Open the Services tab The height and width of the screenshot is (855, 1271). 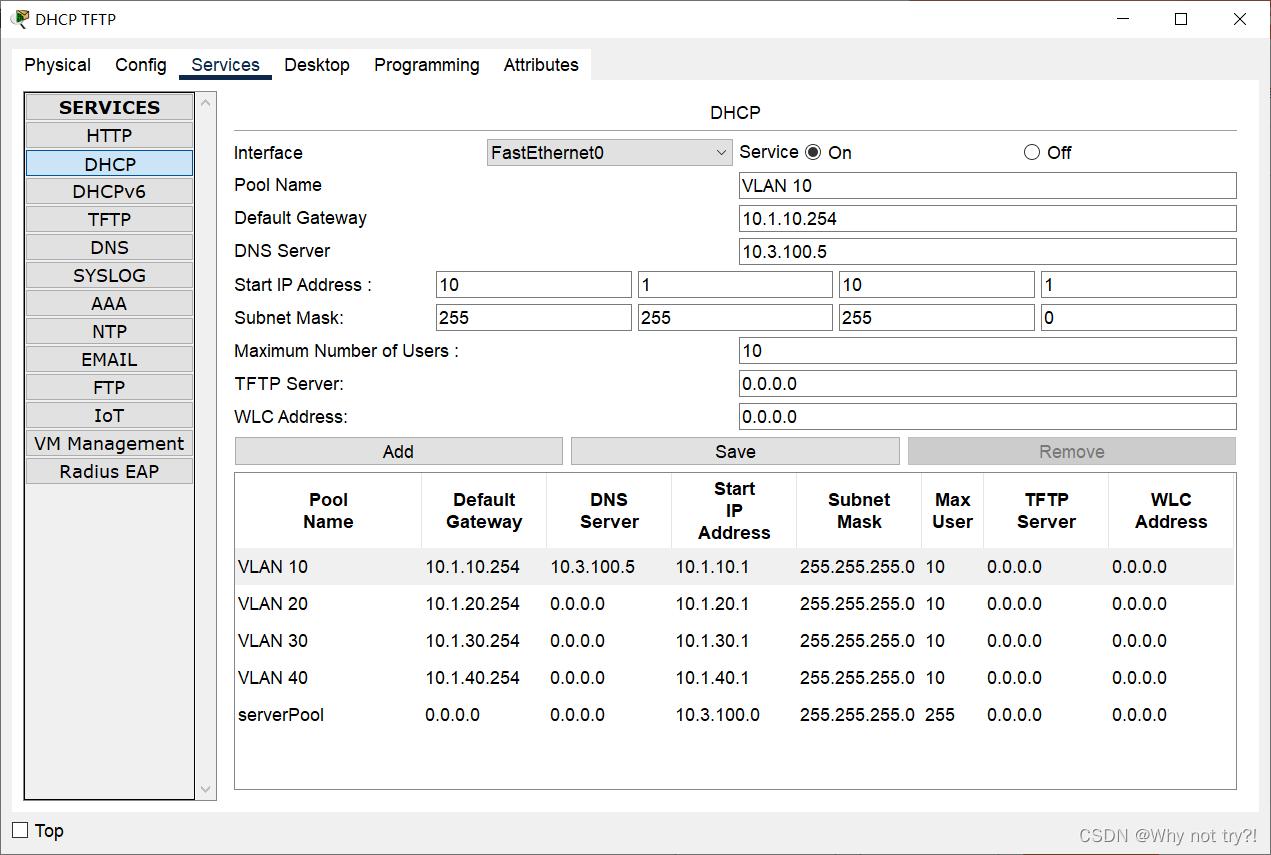click(x=226, y=65)
